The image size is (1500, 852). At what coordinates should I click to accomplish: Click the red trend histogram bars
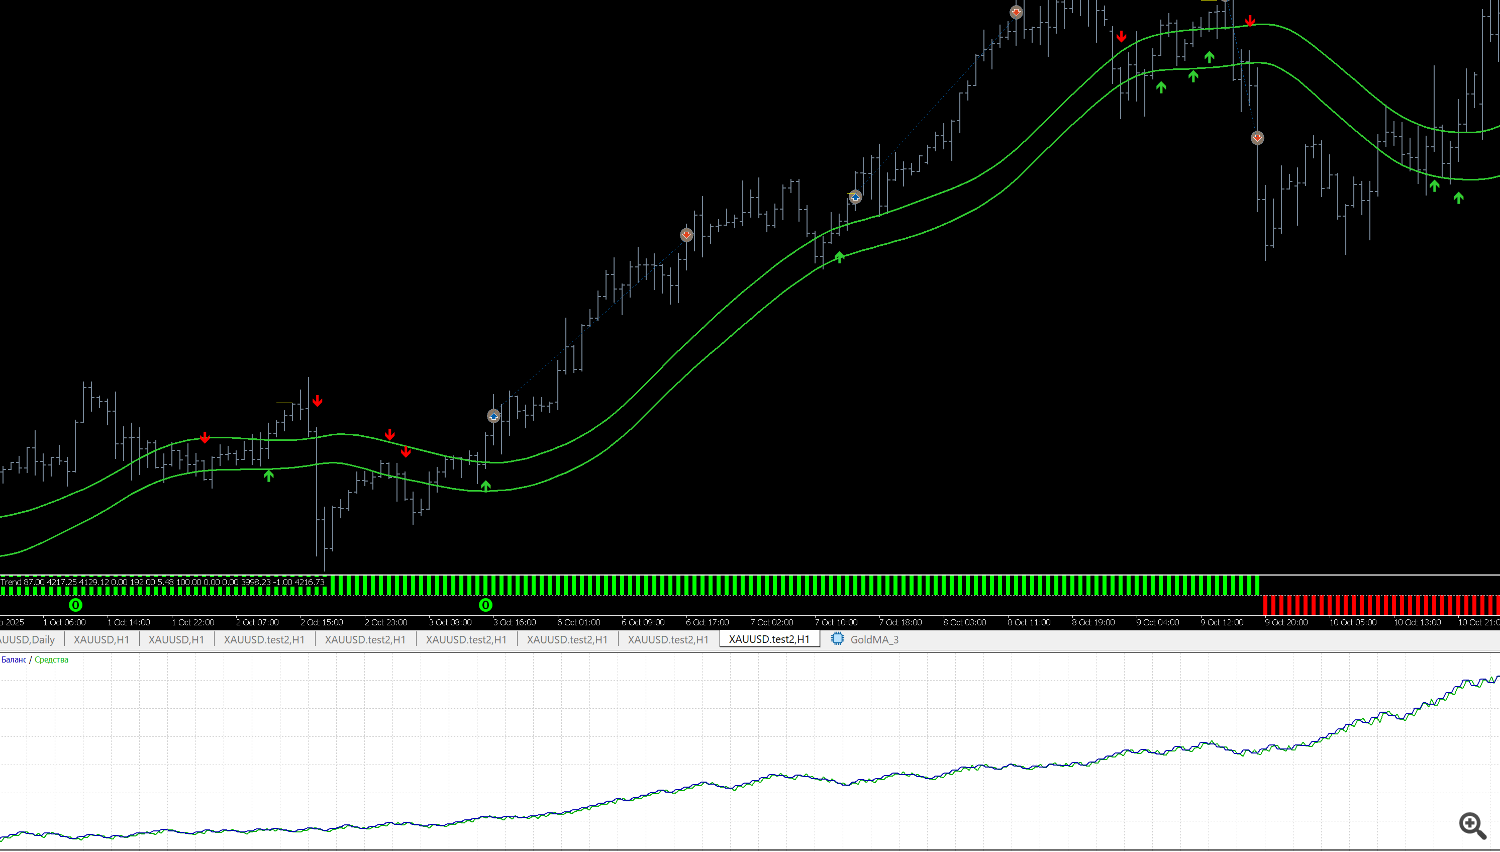click(x=1381, y=605)
